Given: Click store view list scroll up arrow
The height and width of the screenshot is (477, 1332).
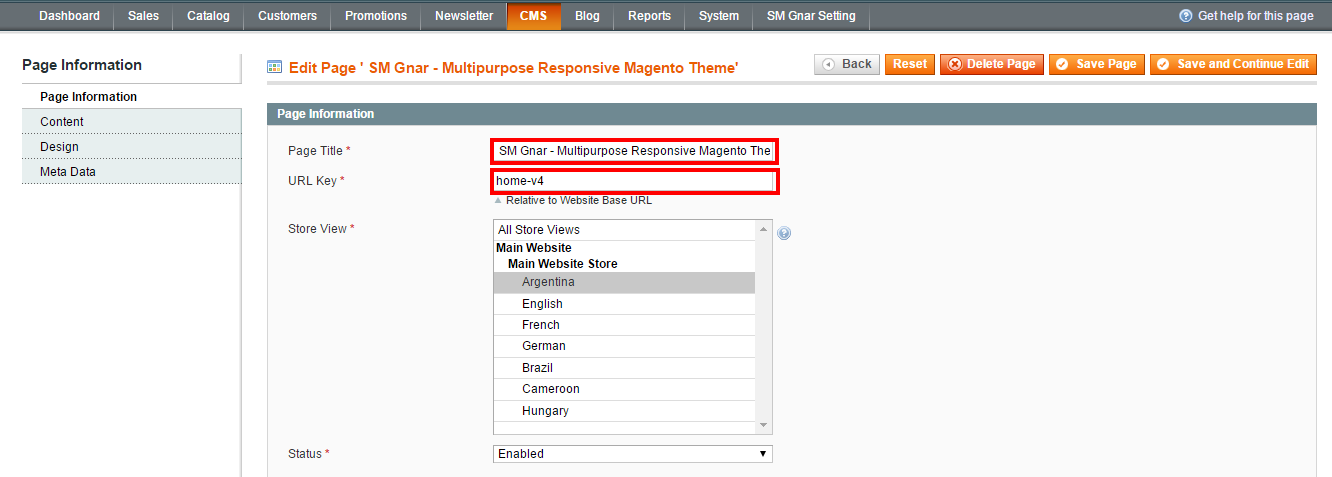Looking at the screenshot, I should (764, 229).
